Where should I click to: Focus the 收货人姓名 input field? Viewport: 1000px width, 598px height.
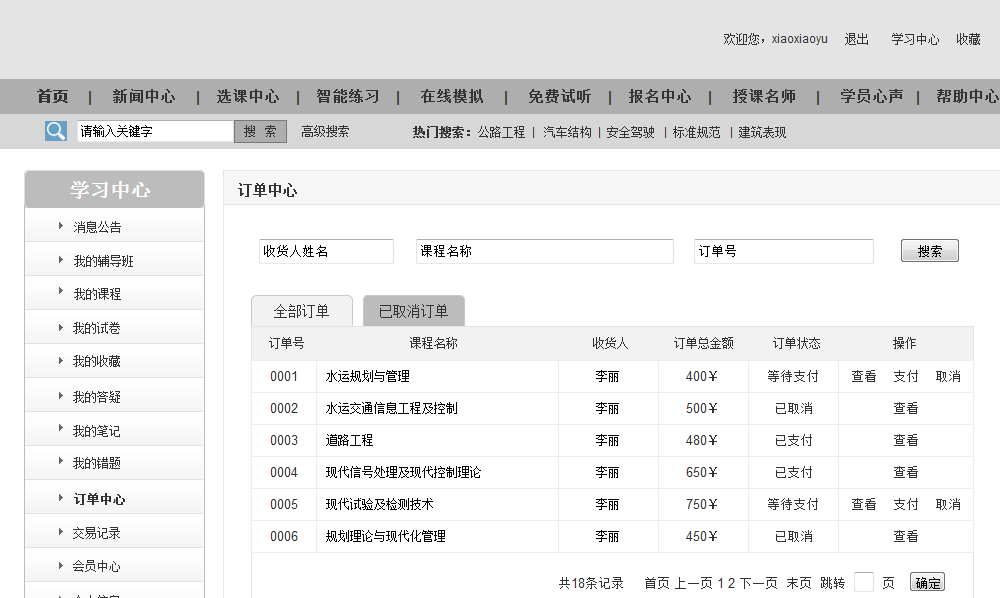(x=326, y=252)
